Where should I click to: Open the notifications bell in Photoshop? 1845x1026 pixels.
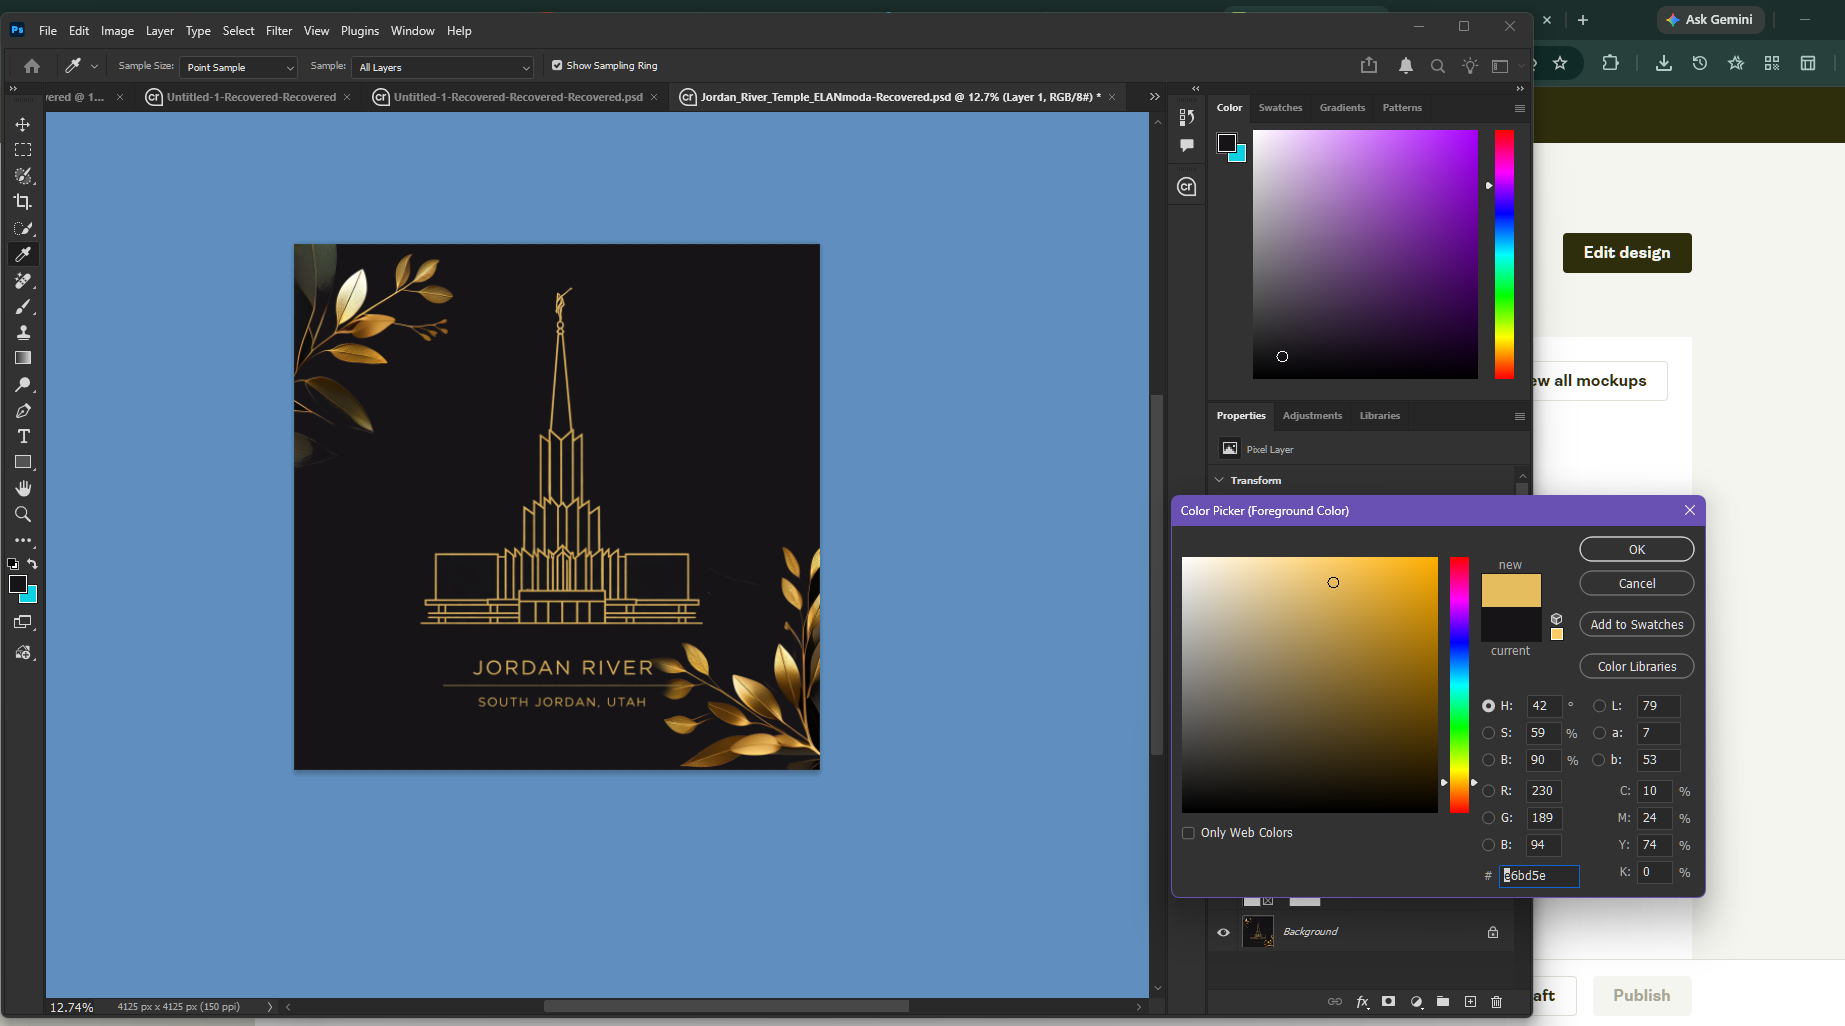(x=1406, y=66)
